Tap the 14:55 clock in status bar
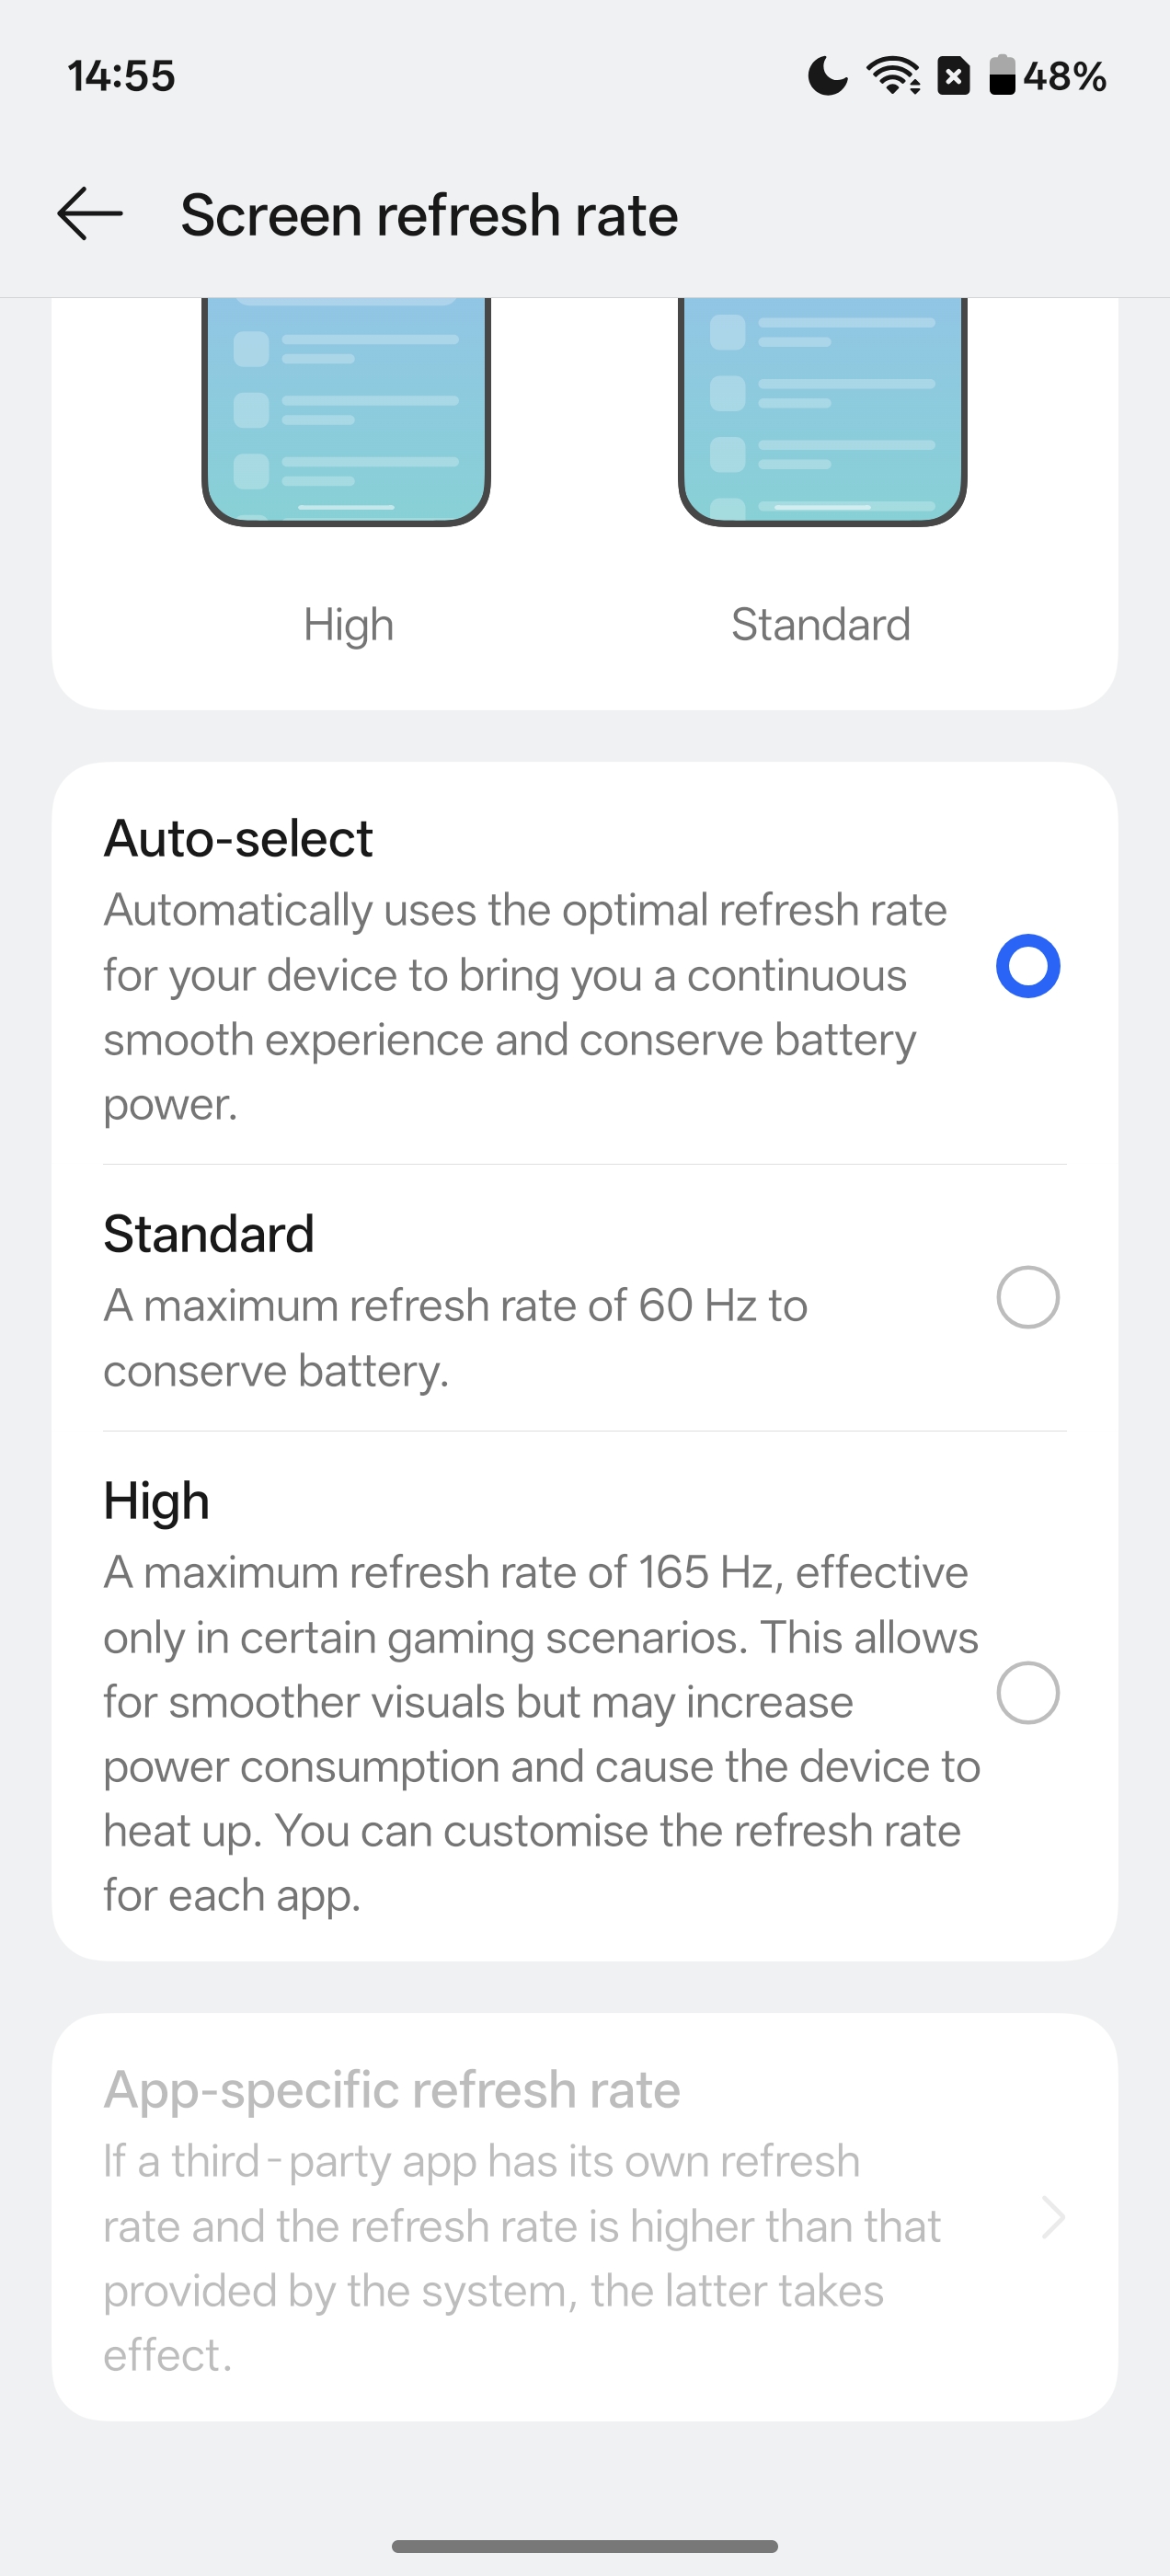This screenshot has height=2576, width=1170. (x=121, y=76)
